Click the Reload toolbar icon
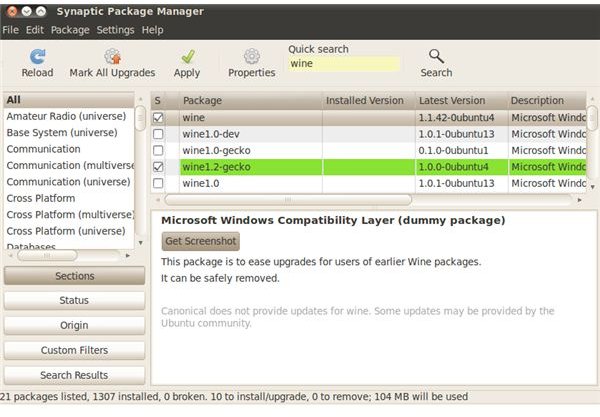This screenshot has width=600, height=417. pos(38,57)
